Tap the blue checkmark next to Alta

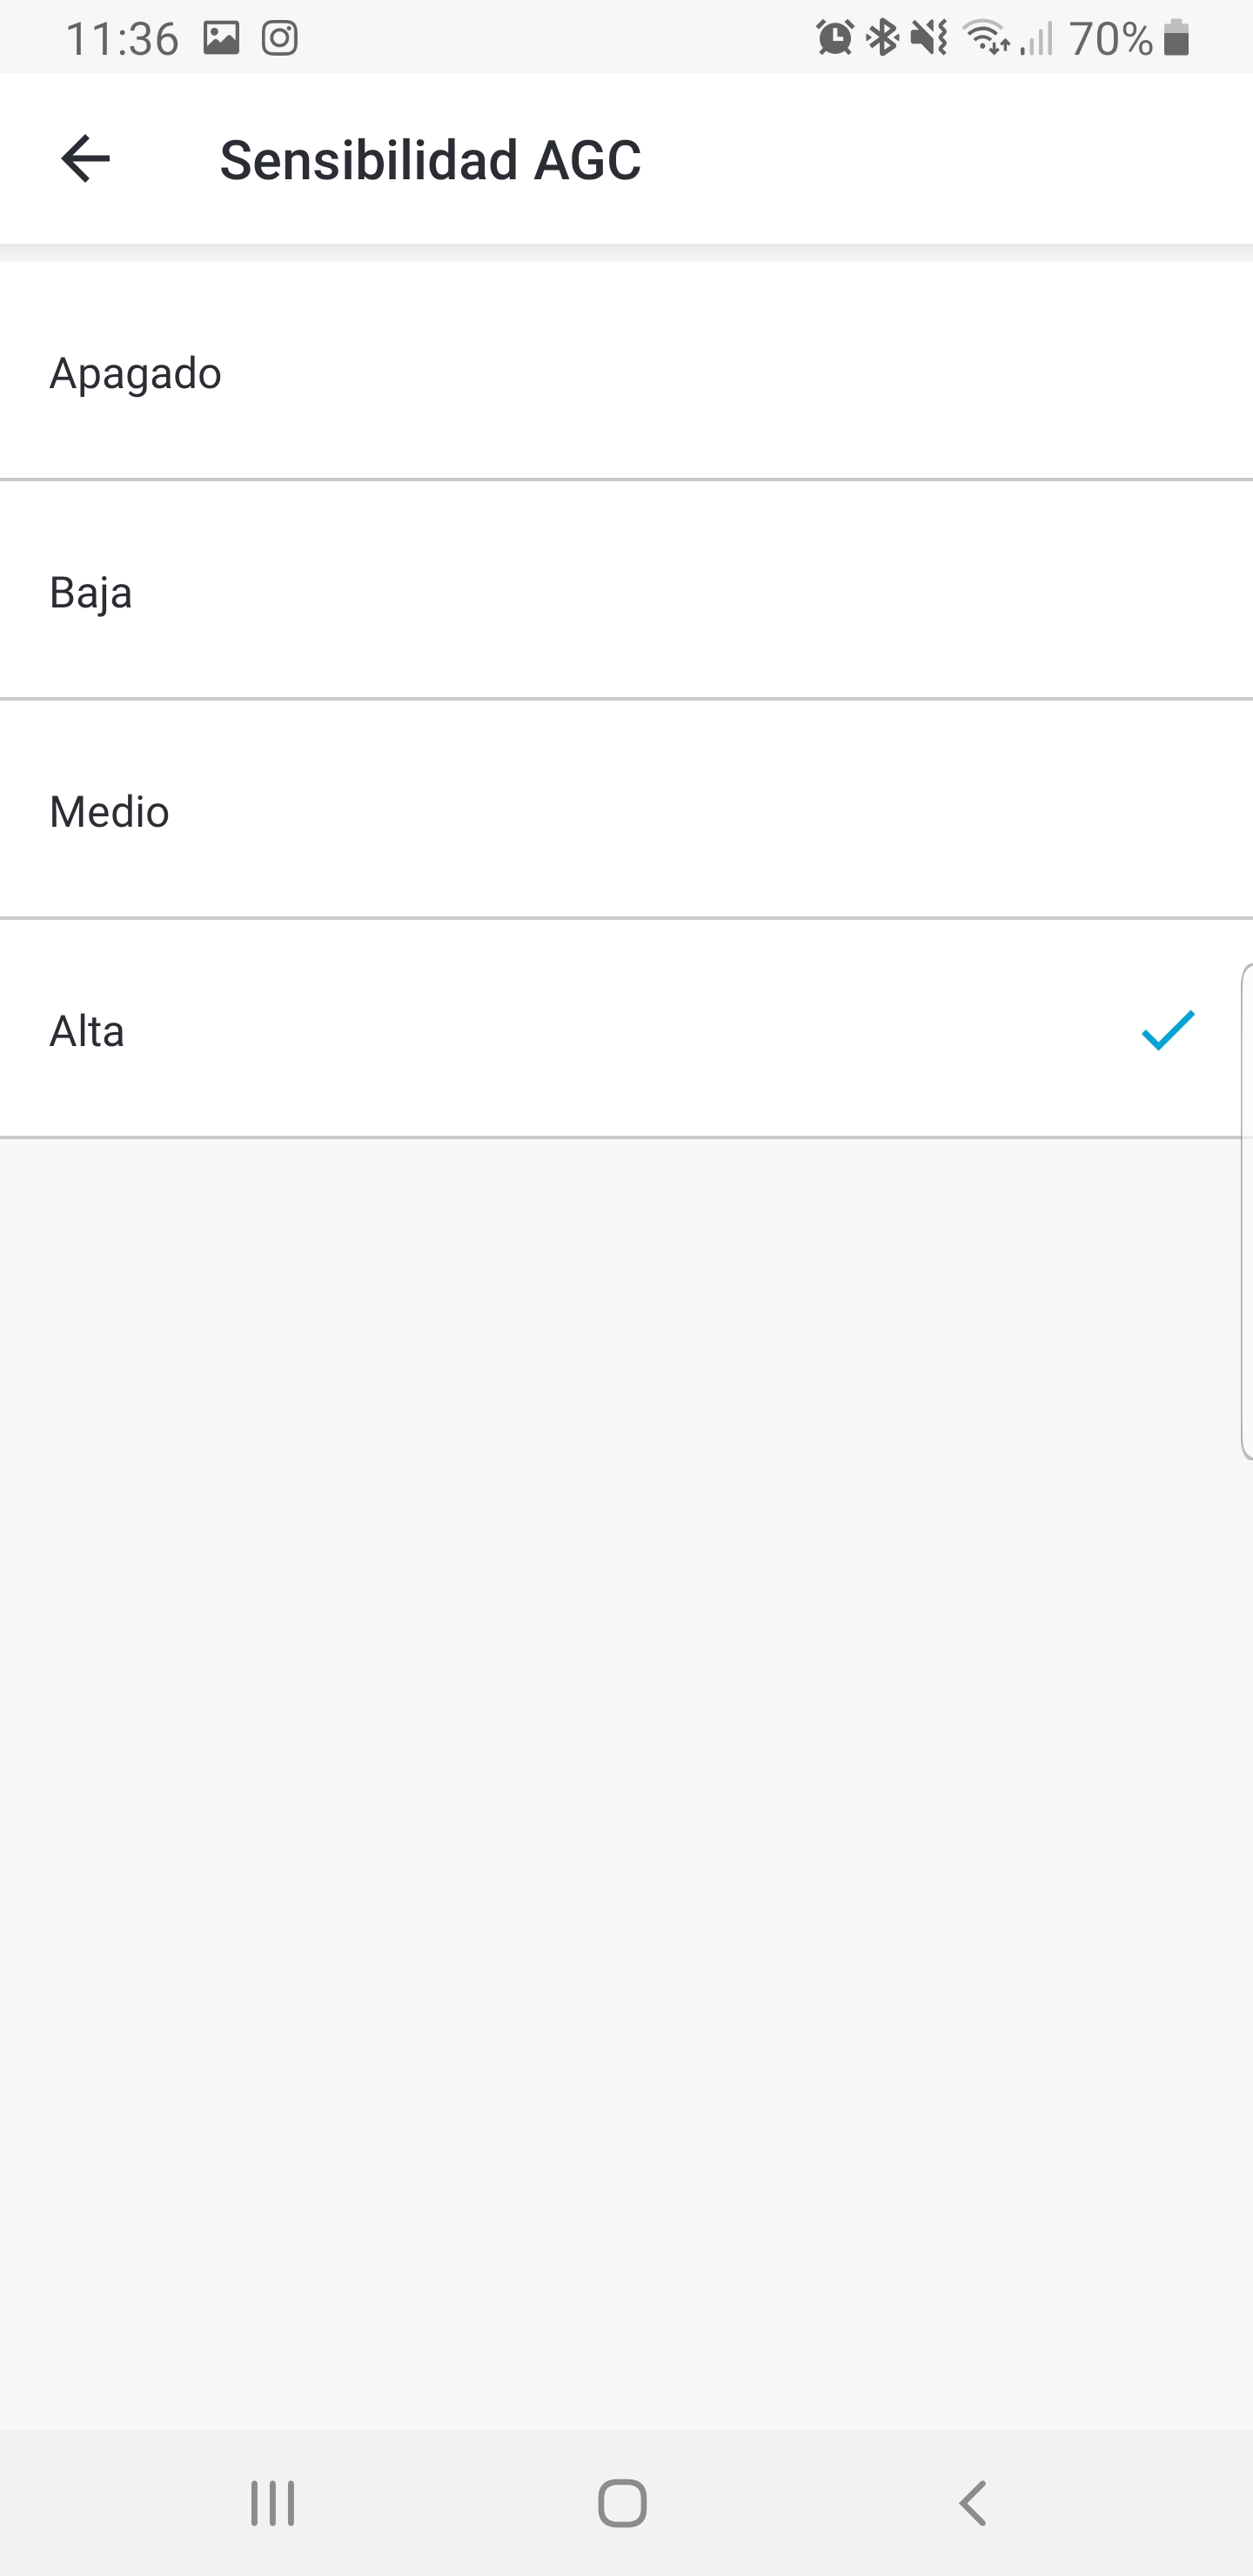[1168, 1030]
